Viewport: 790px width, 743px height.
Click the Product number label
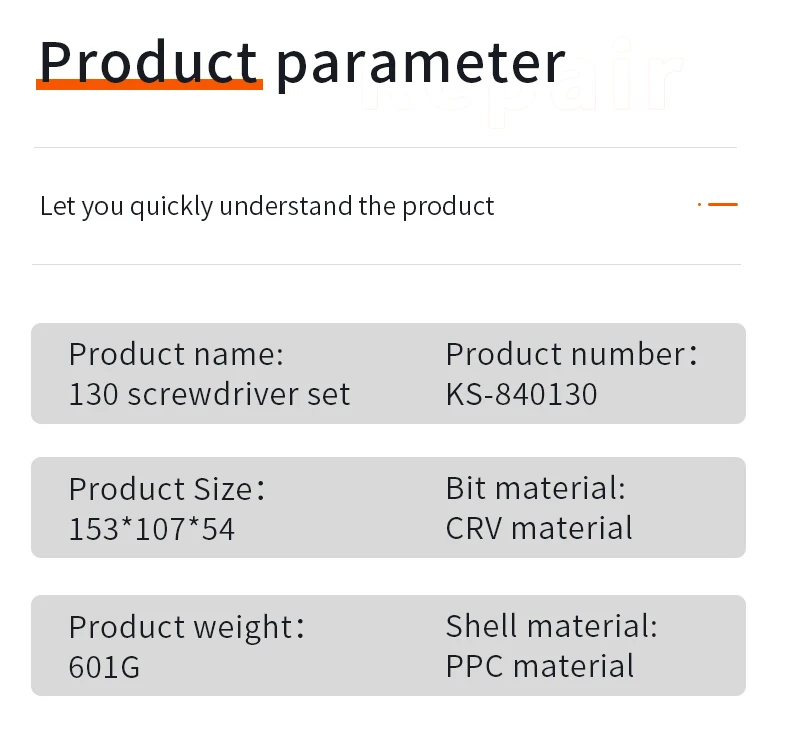572,354
